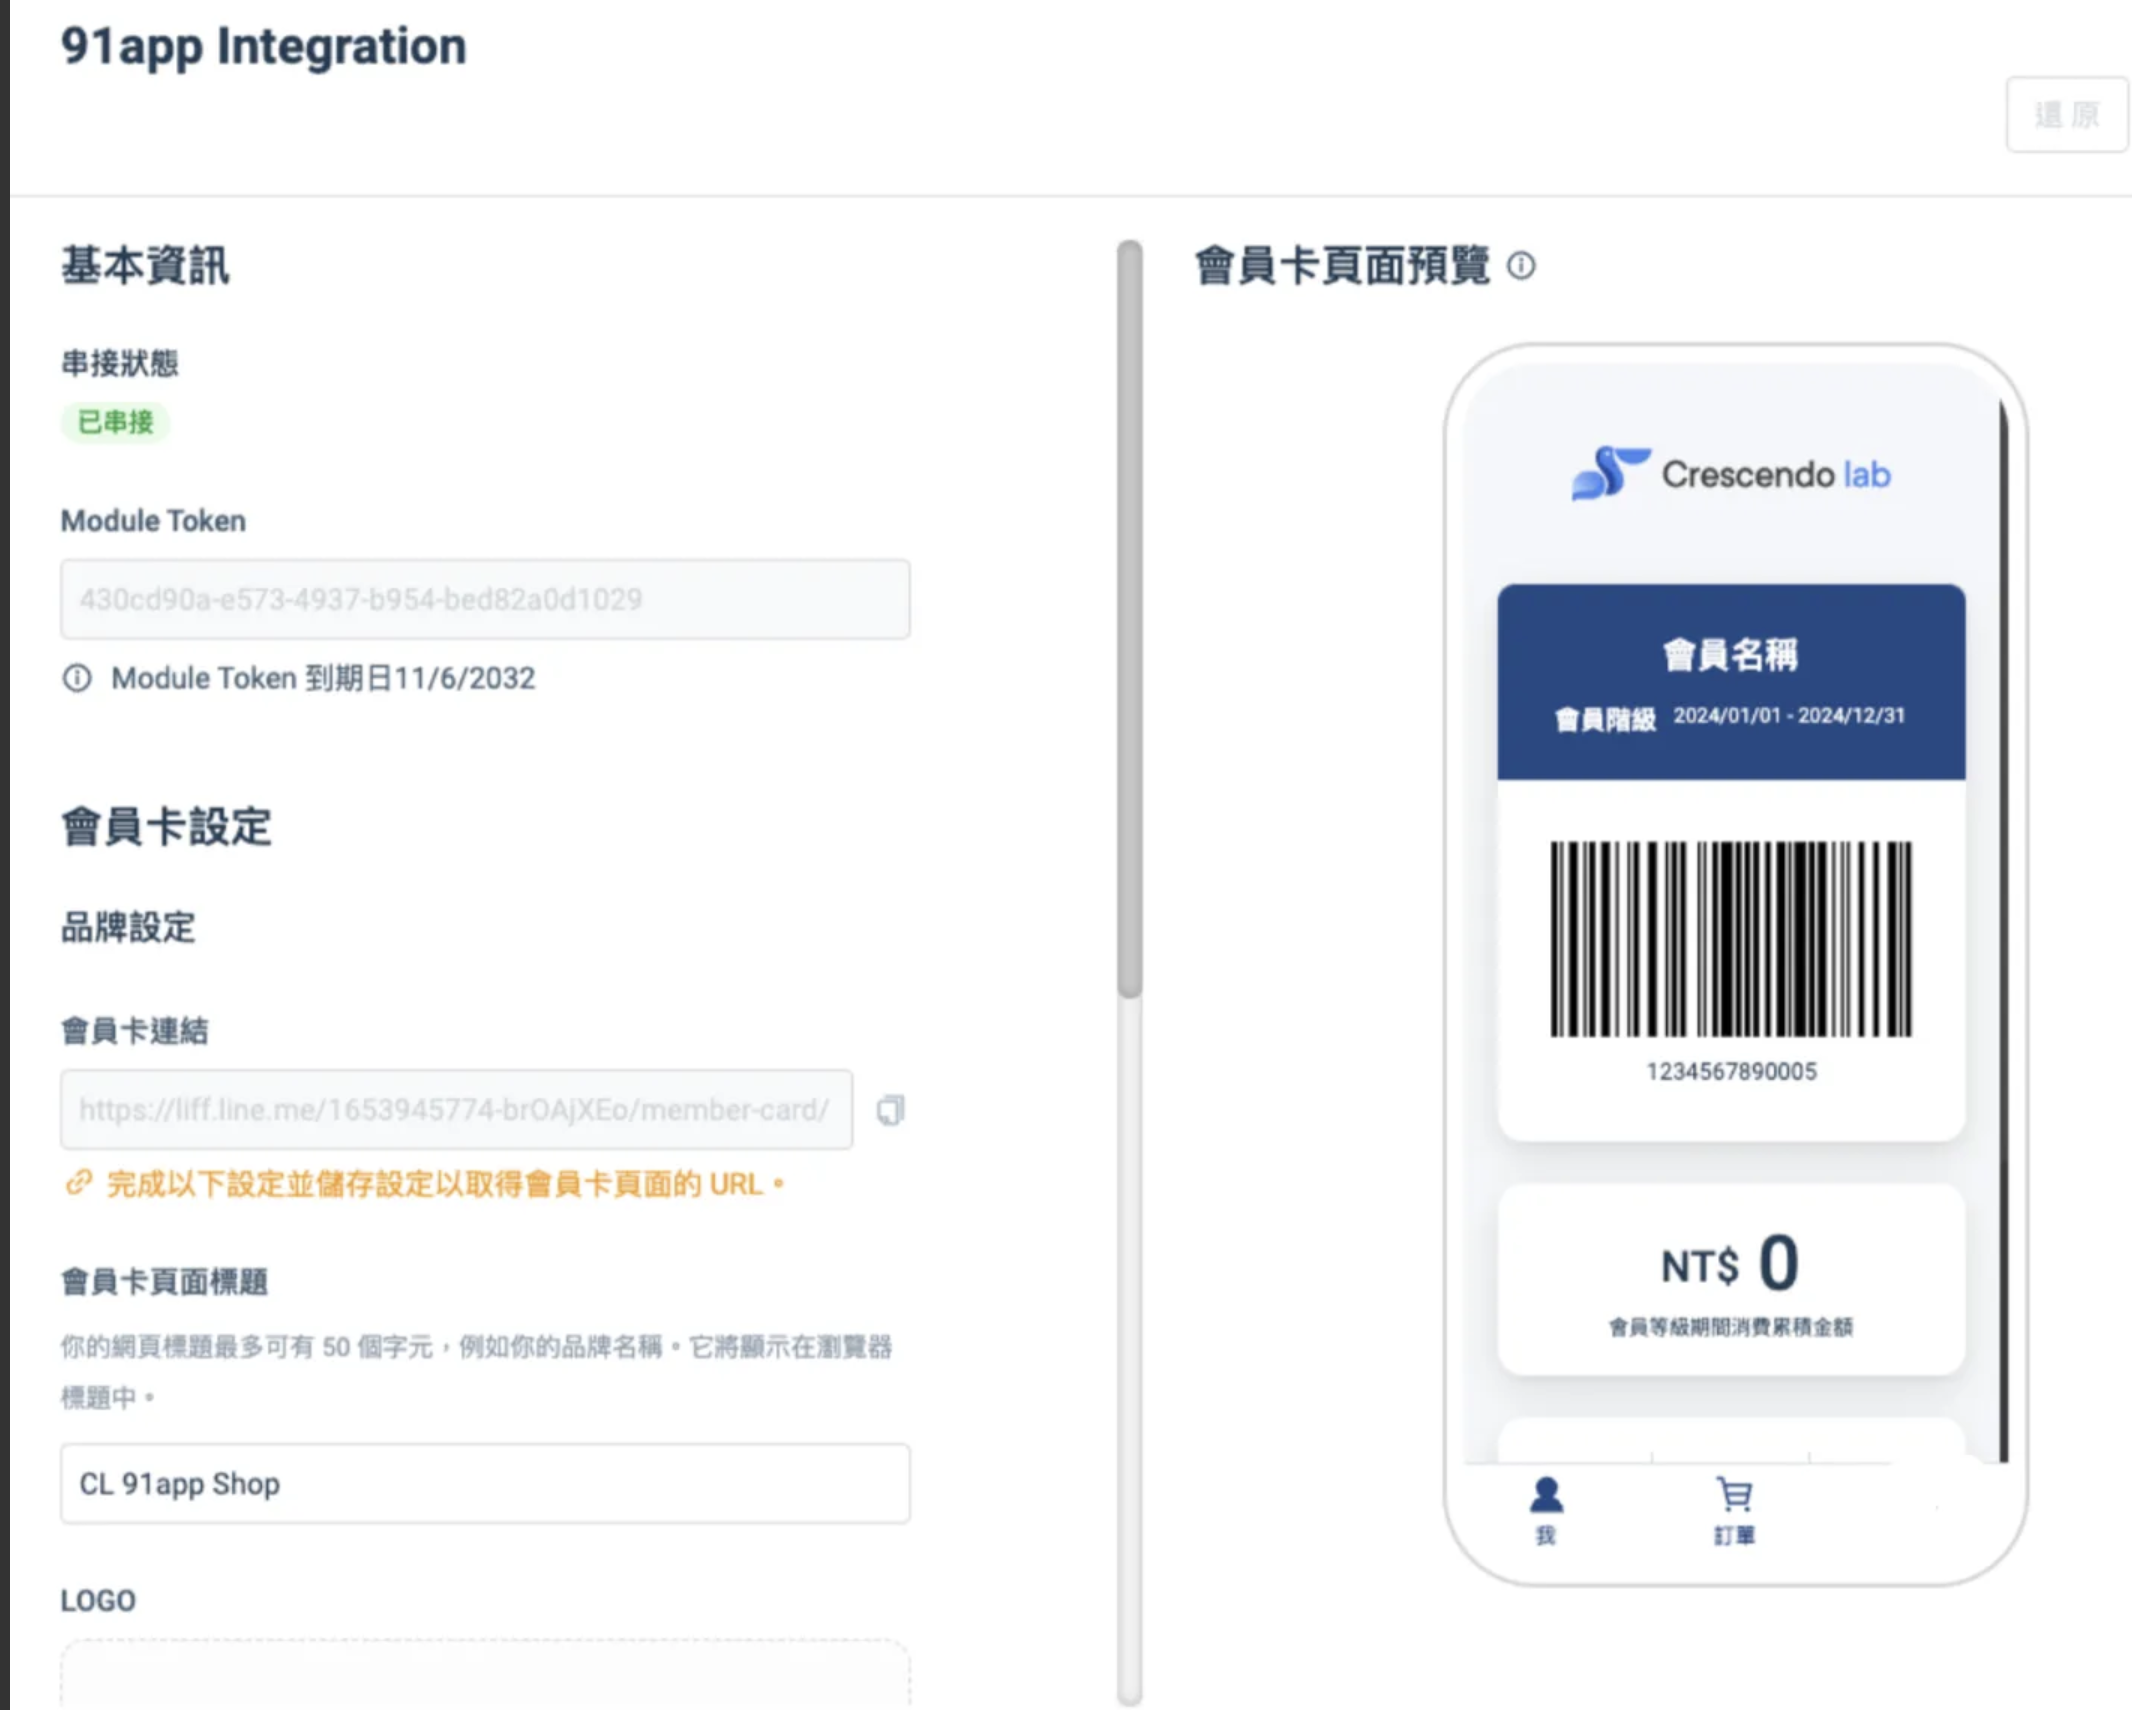Click the 會員卡連結 URL field
This screenshot has width=2132, height=1710.
click(456, 1110)
